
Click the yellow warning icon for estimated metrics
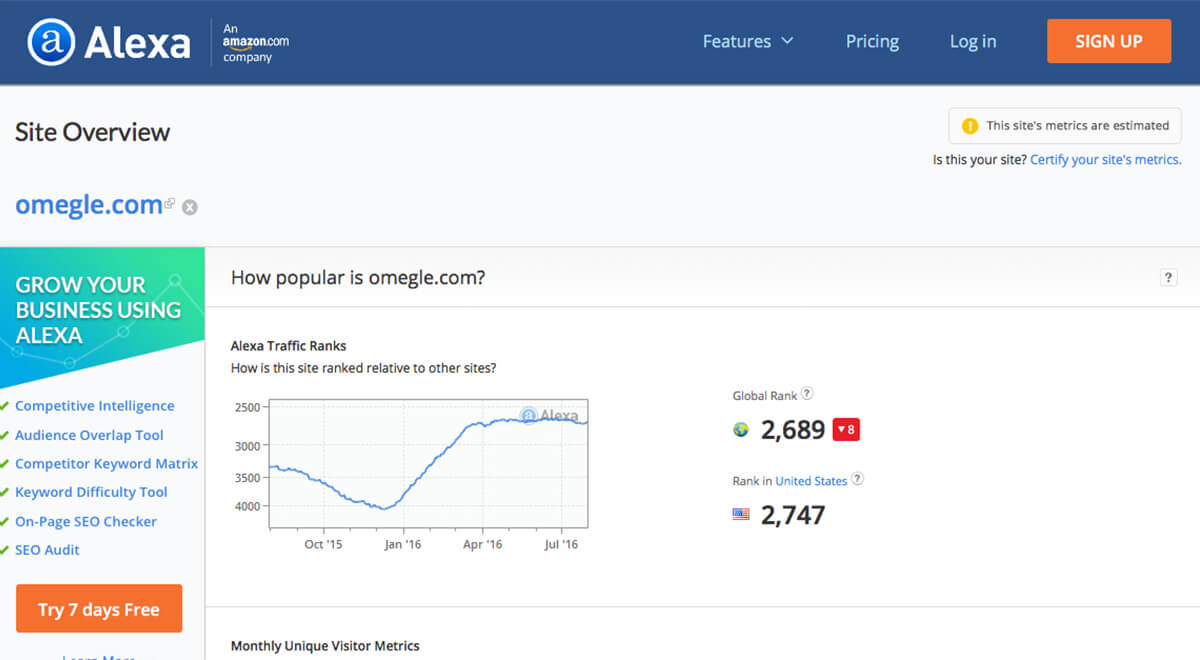969,126
